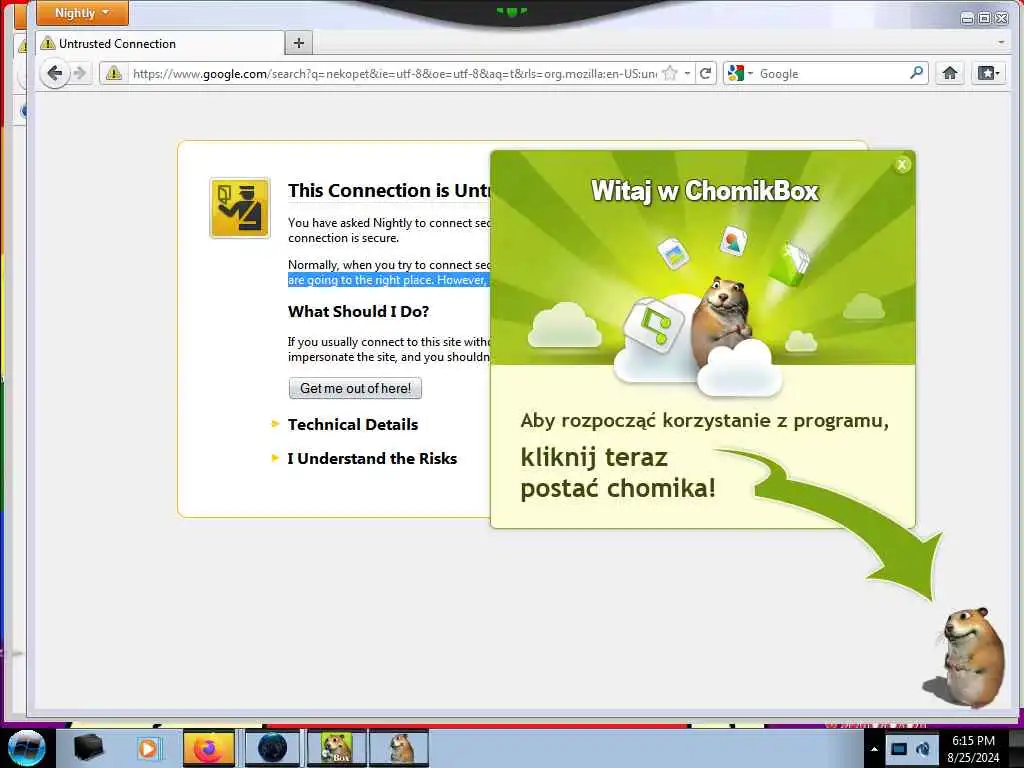Open the Firefox taskbar icon
Image resolution: width=1024 pixels, height=768 pixels.
(x=209, y=748)
